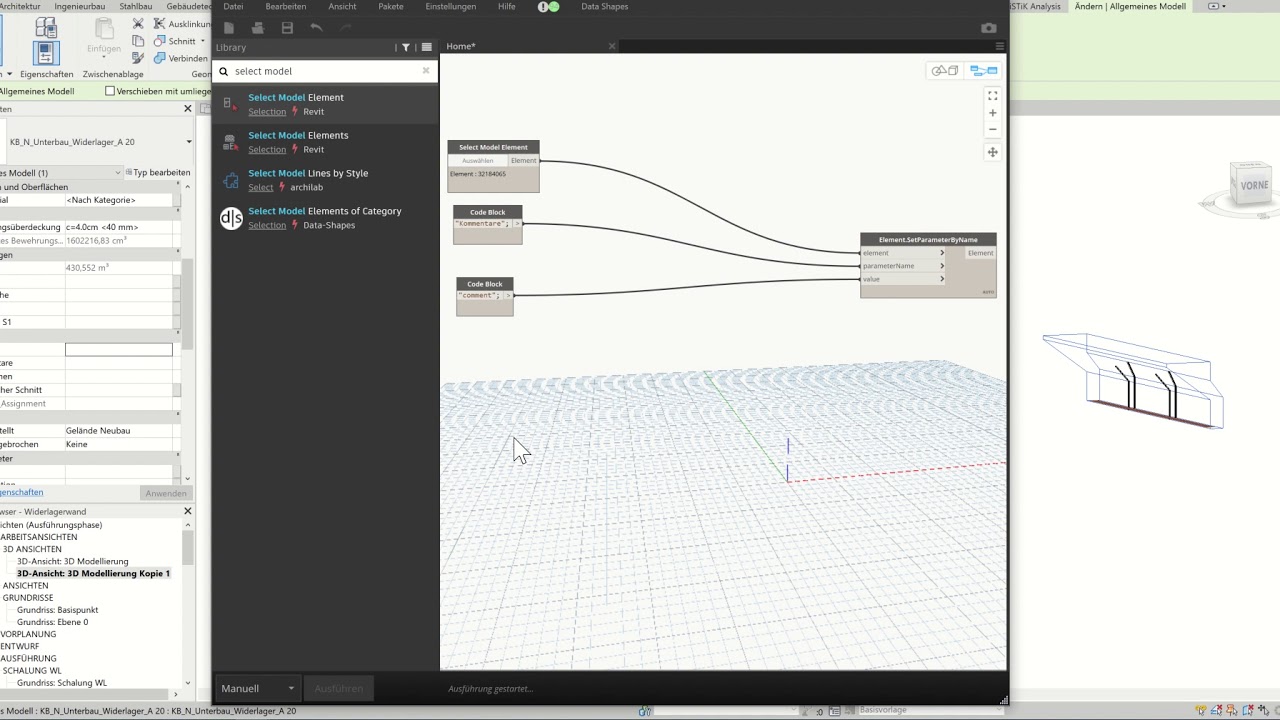Viewport: 1280px width, 720px height.
Task: Switch to graph view navigation mode
Action: 984,71
